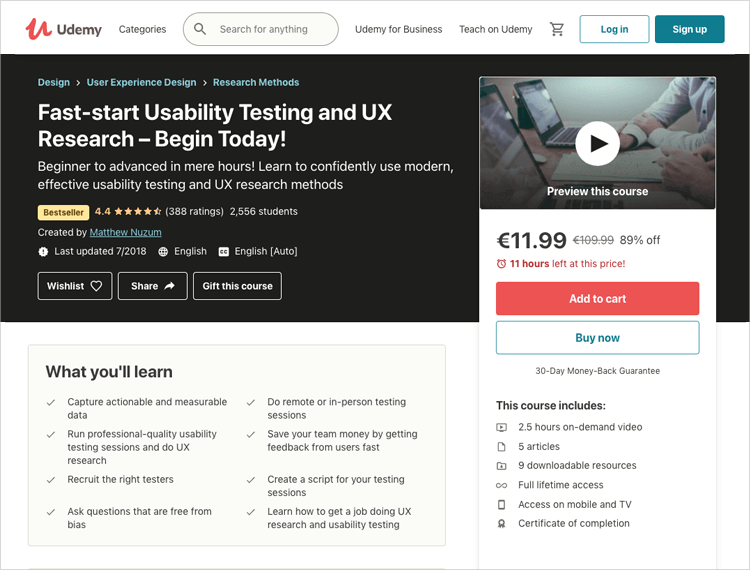Click Gift this course button
The image size is (750, 570).
tap(237, 286)
